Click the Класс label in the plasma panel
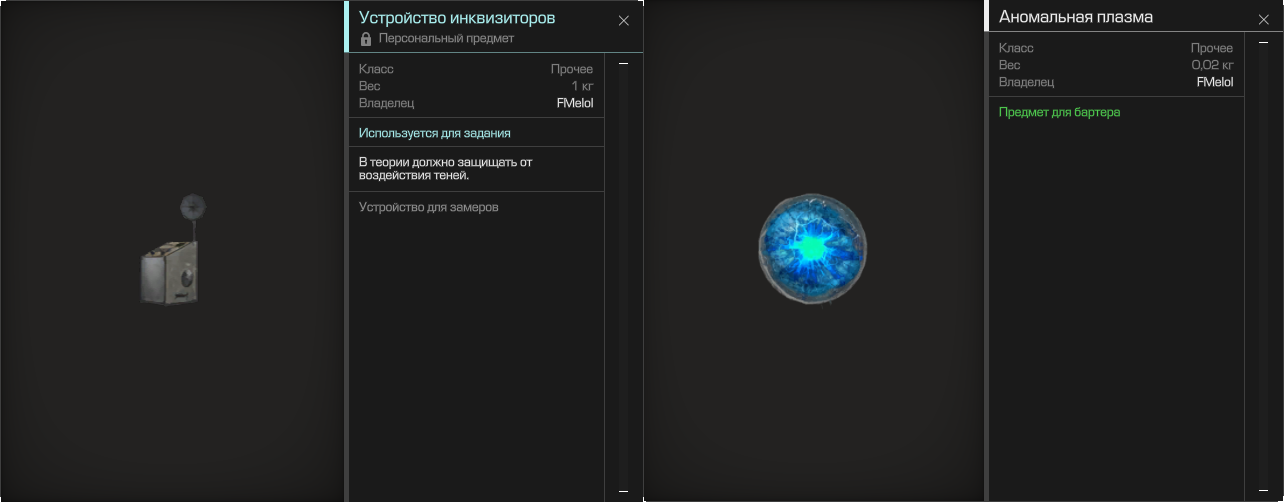The width and height of the screenshot is (1284, 502). (1016, 48)
